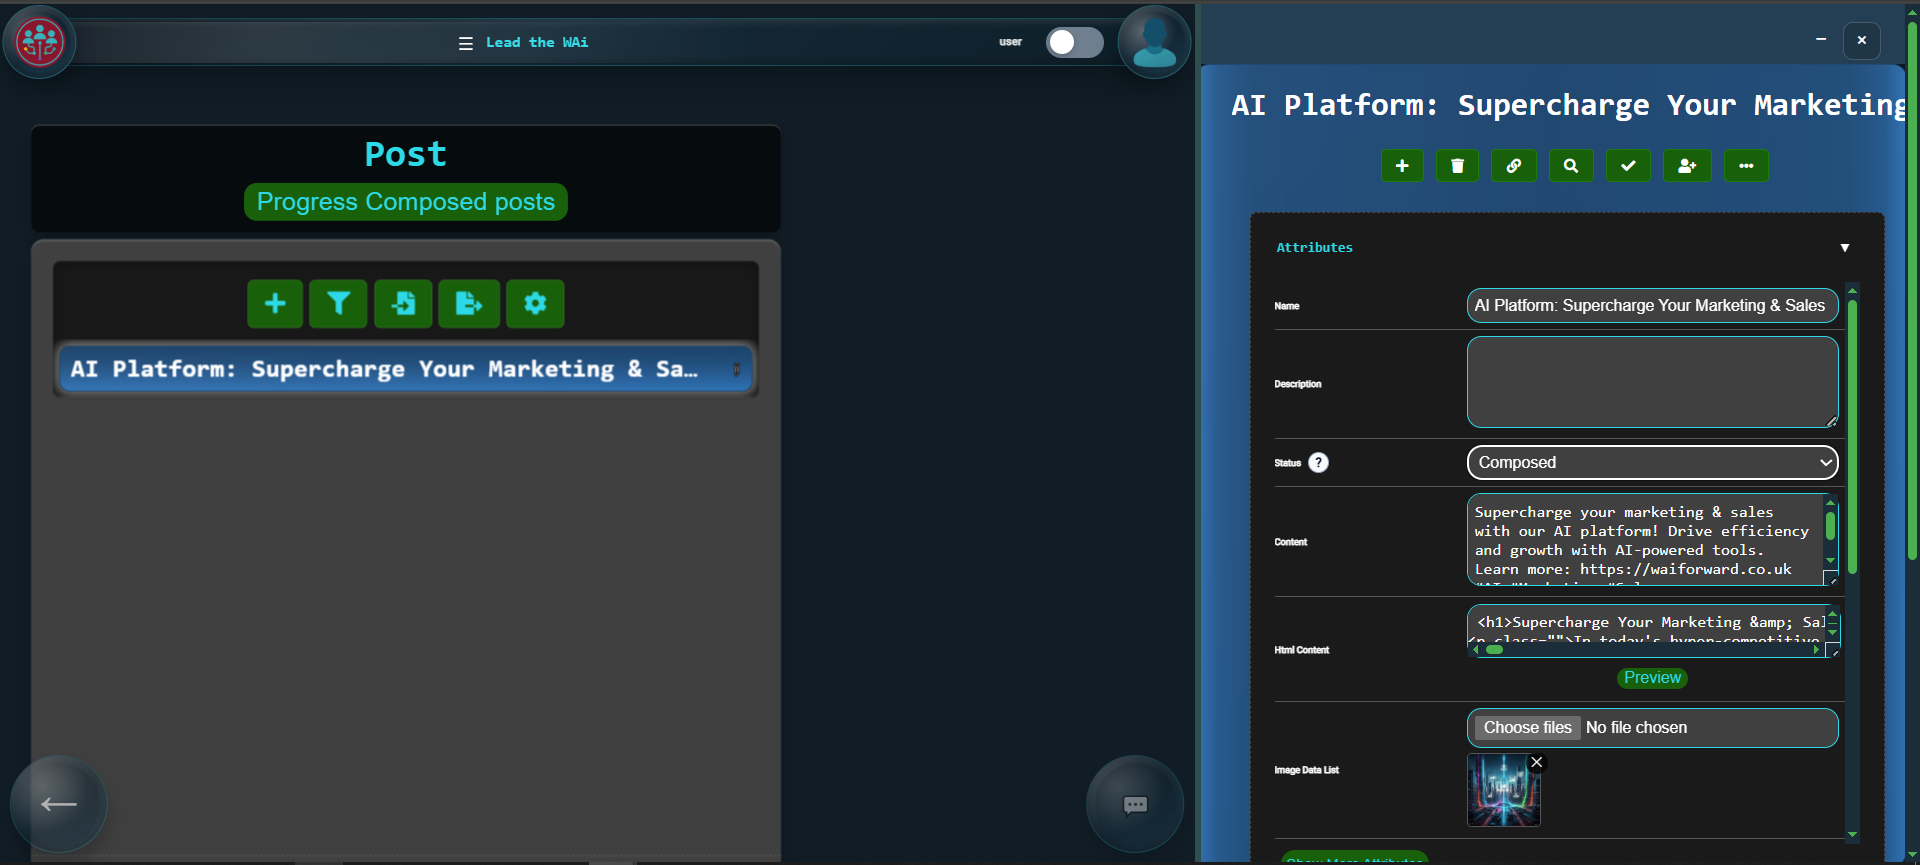
Task: Click the link chain icon in the detail toolbar
Action: click(x=1514, y=166)
